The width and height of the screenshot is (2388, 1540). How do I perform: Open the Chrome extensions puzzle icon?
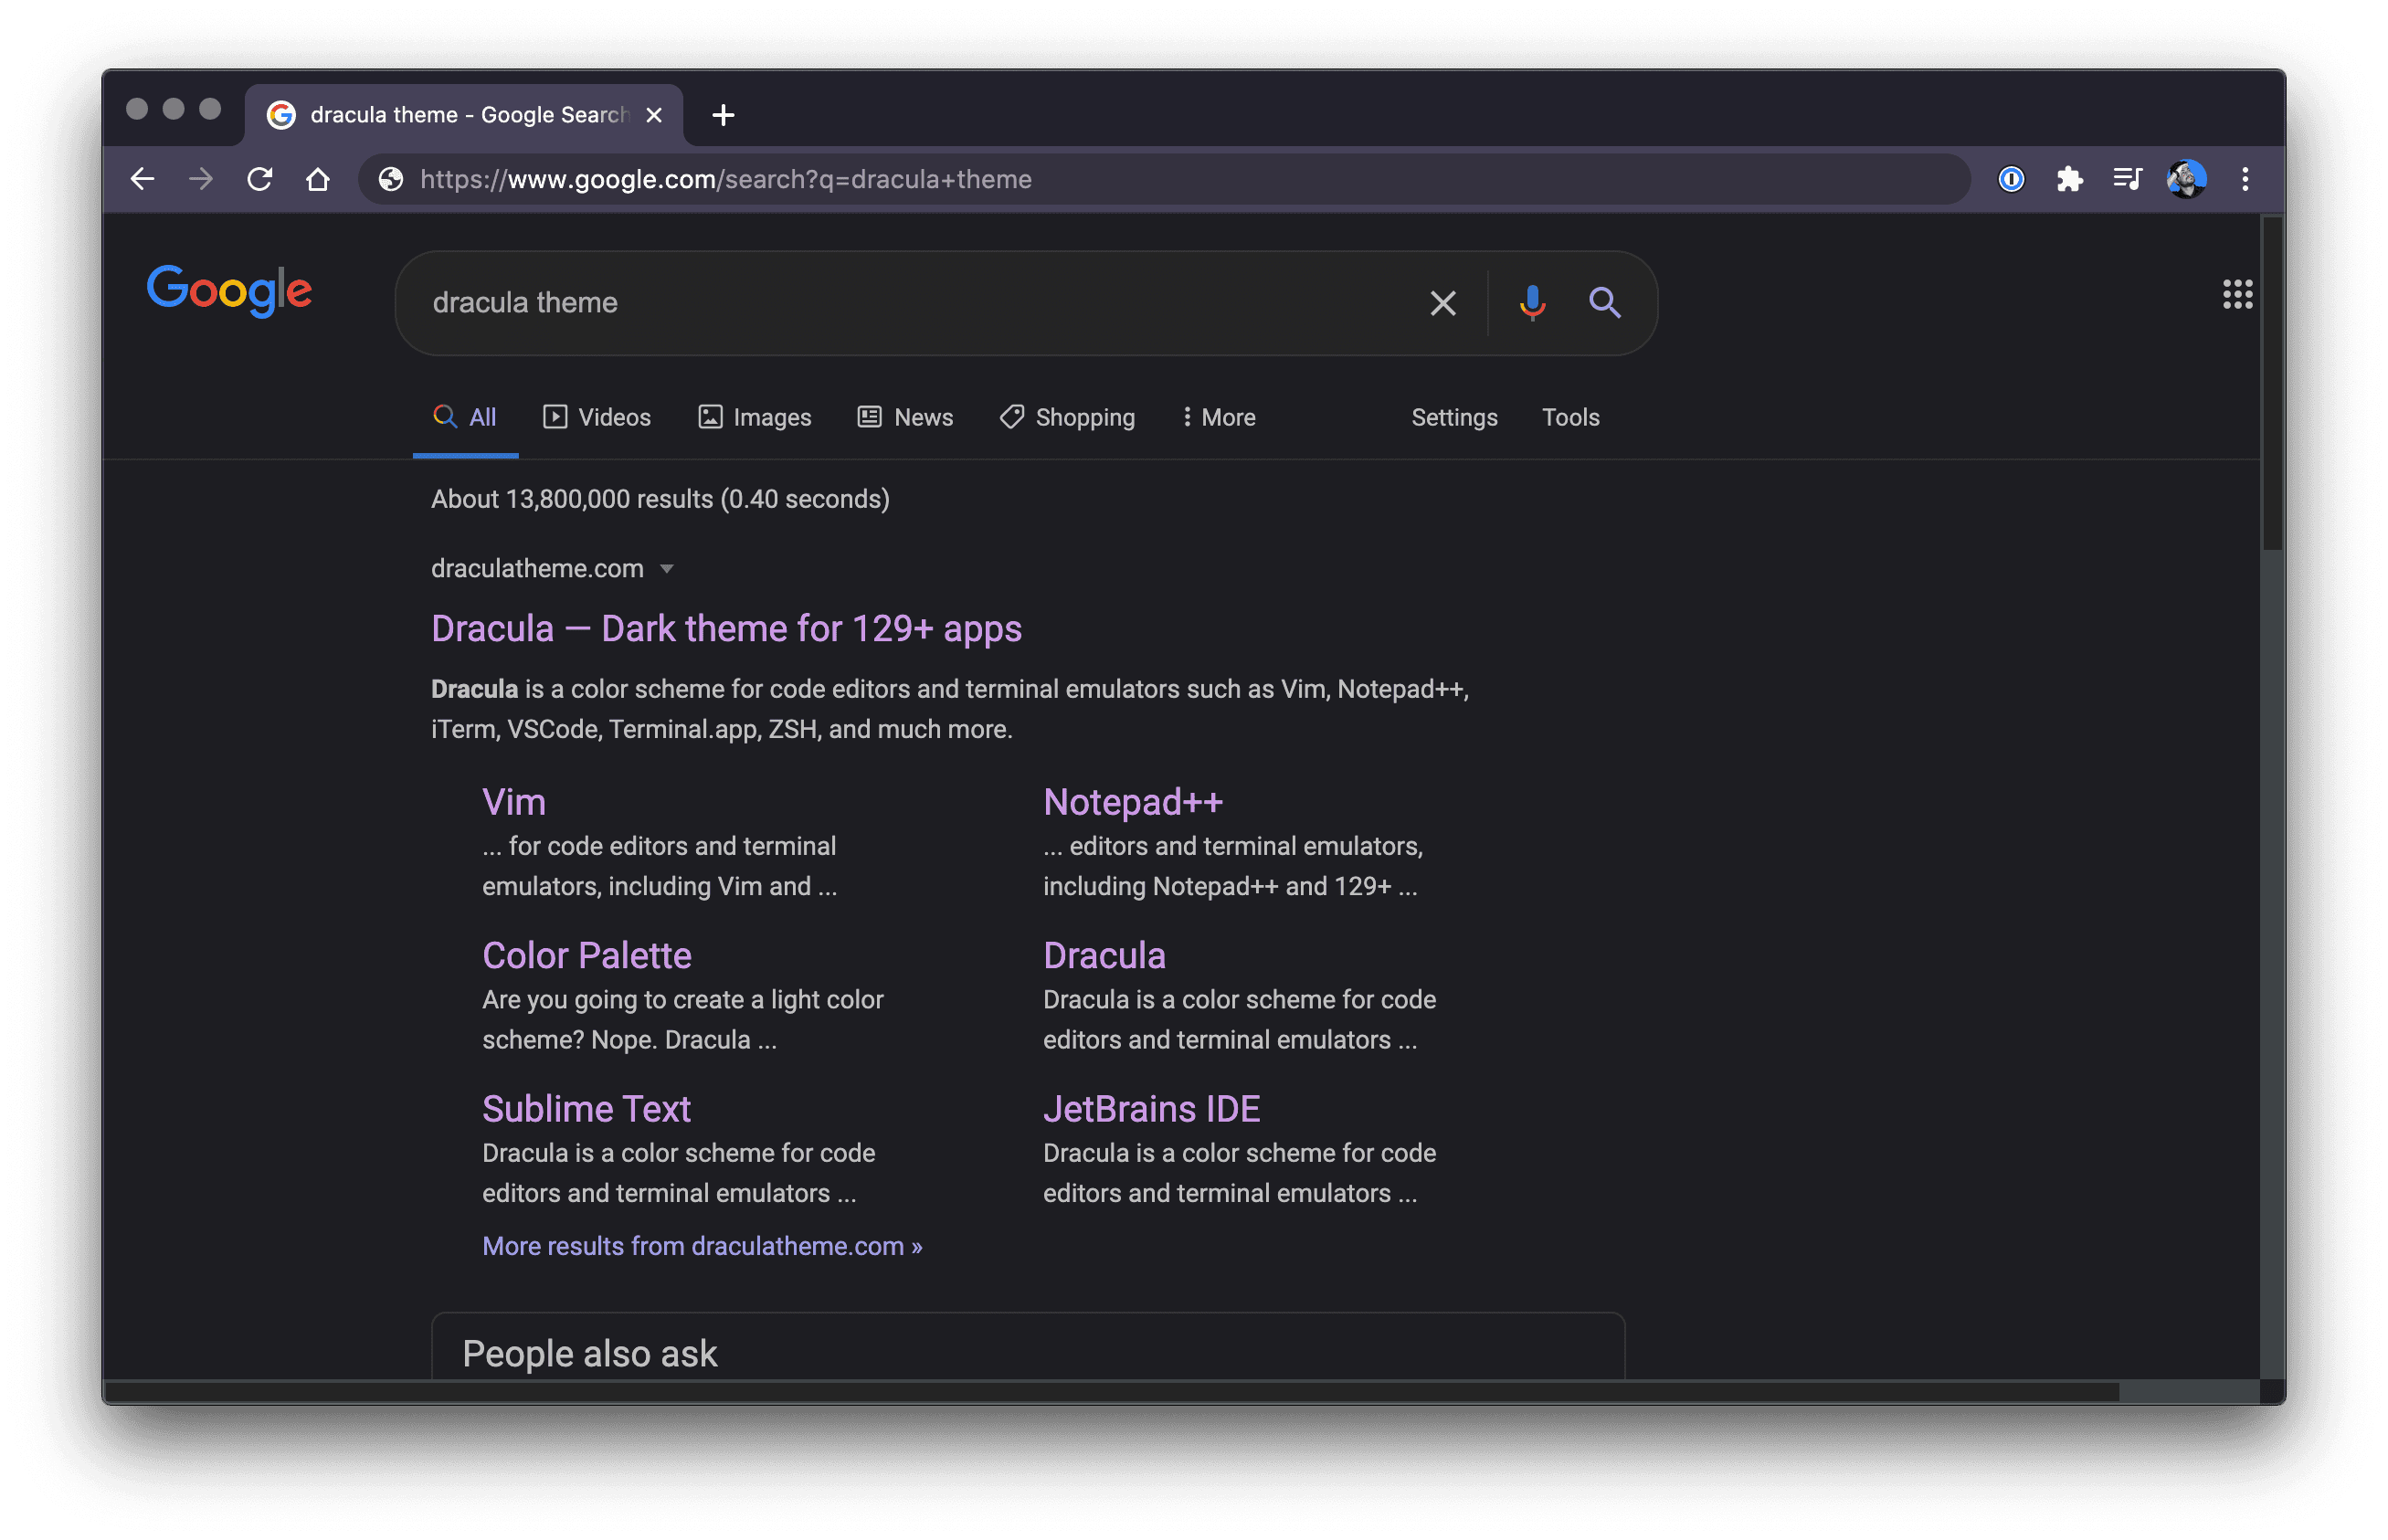[2069, 179]
